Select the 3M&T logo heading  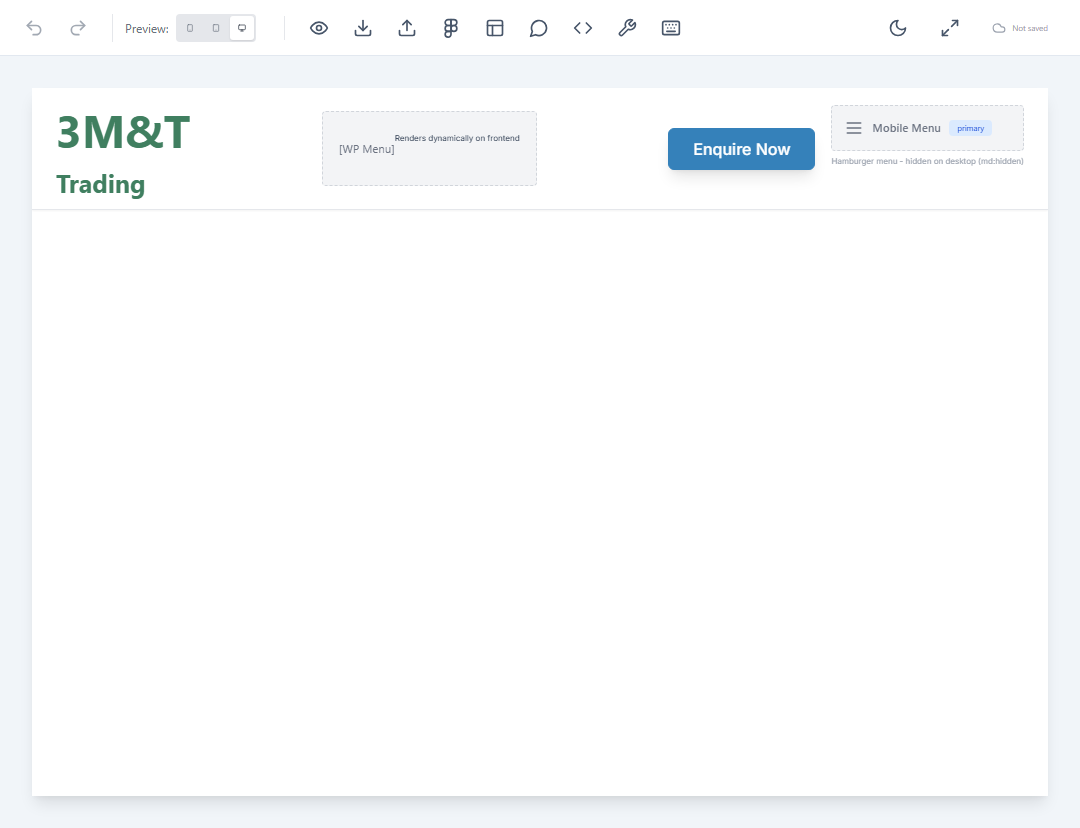tap(123, 132)
